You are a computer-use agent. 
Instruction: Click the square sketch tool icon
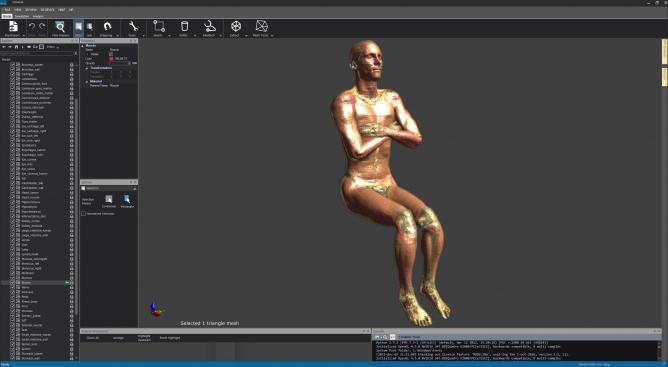point(159,26)
